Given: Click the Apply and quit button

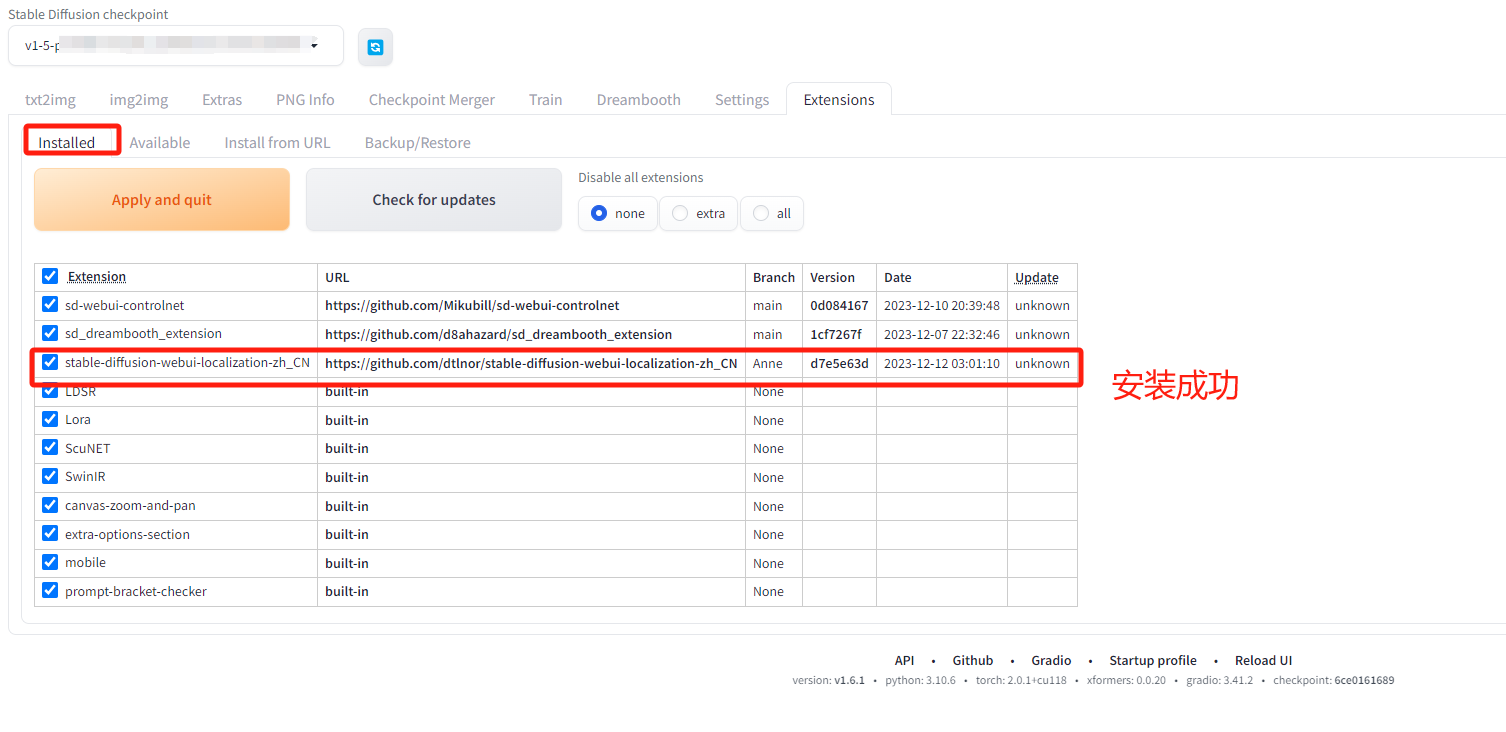Looking at the screenshot, I should pos(162,200).
